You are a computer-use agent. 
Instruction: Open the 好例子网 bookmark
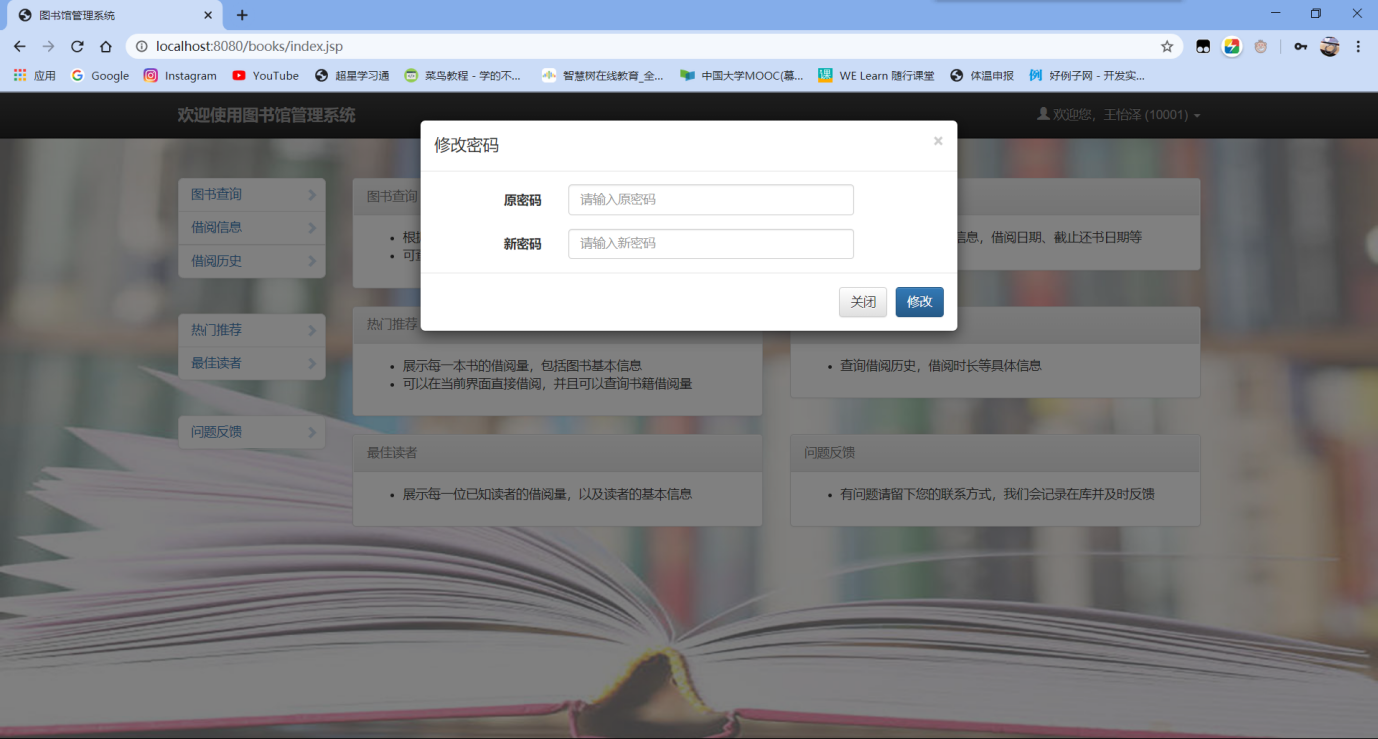pos(1087,75)
